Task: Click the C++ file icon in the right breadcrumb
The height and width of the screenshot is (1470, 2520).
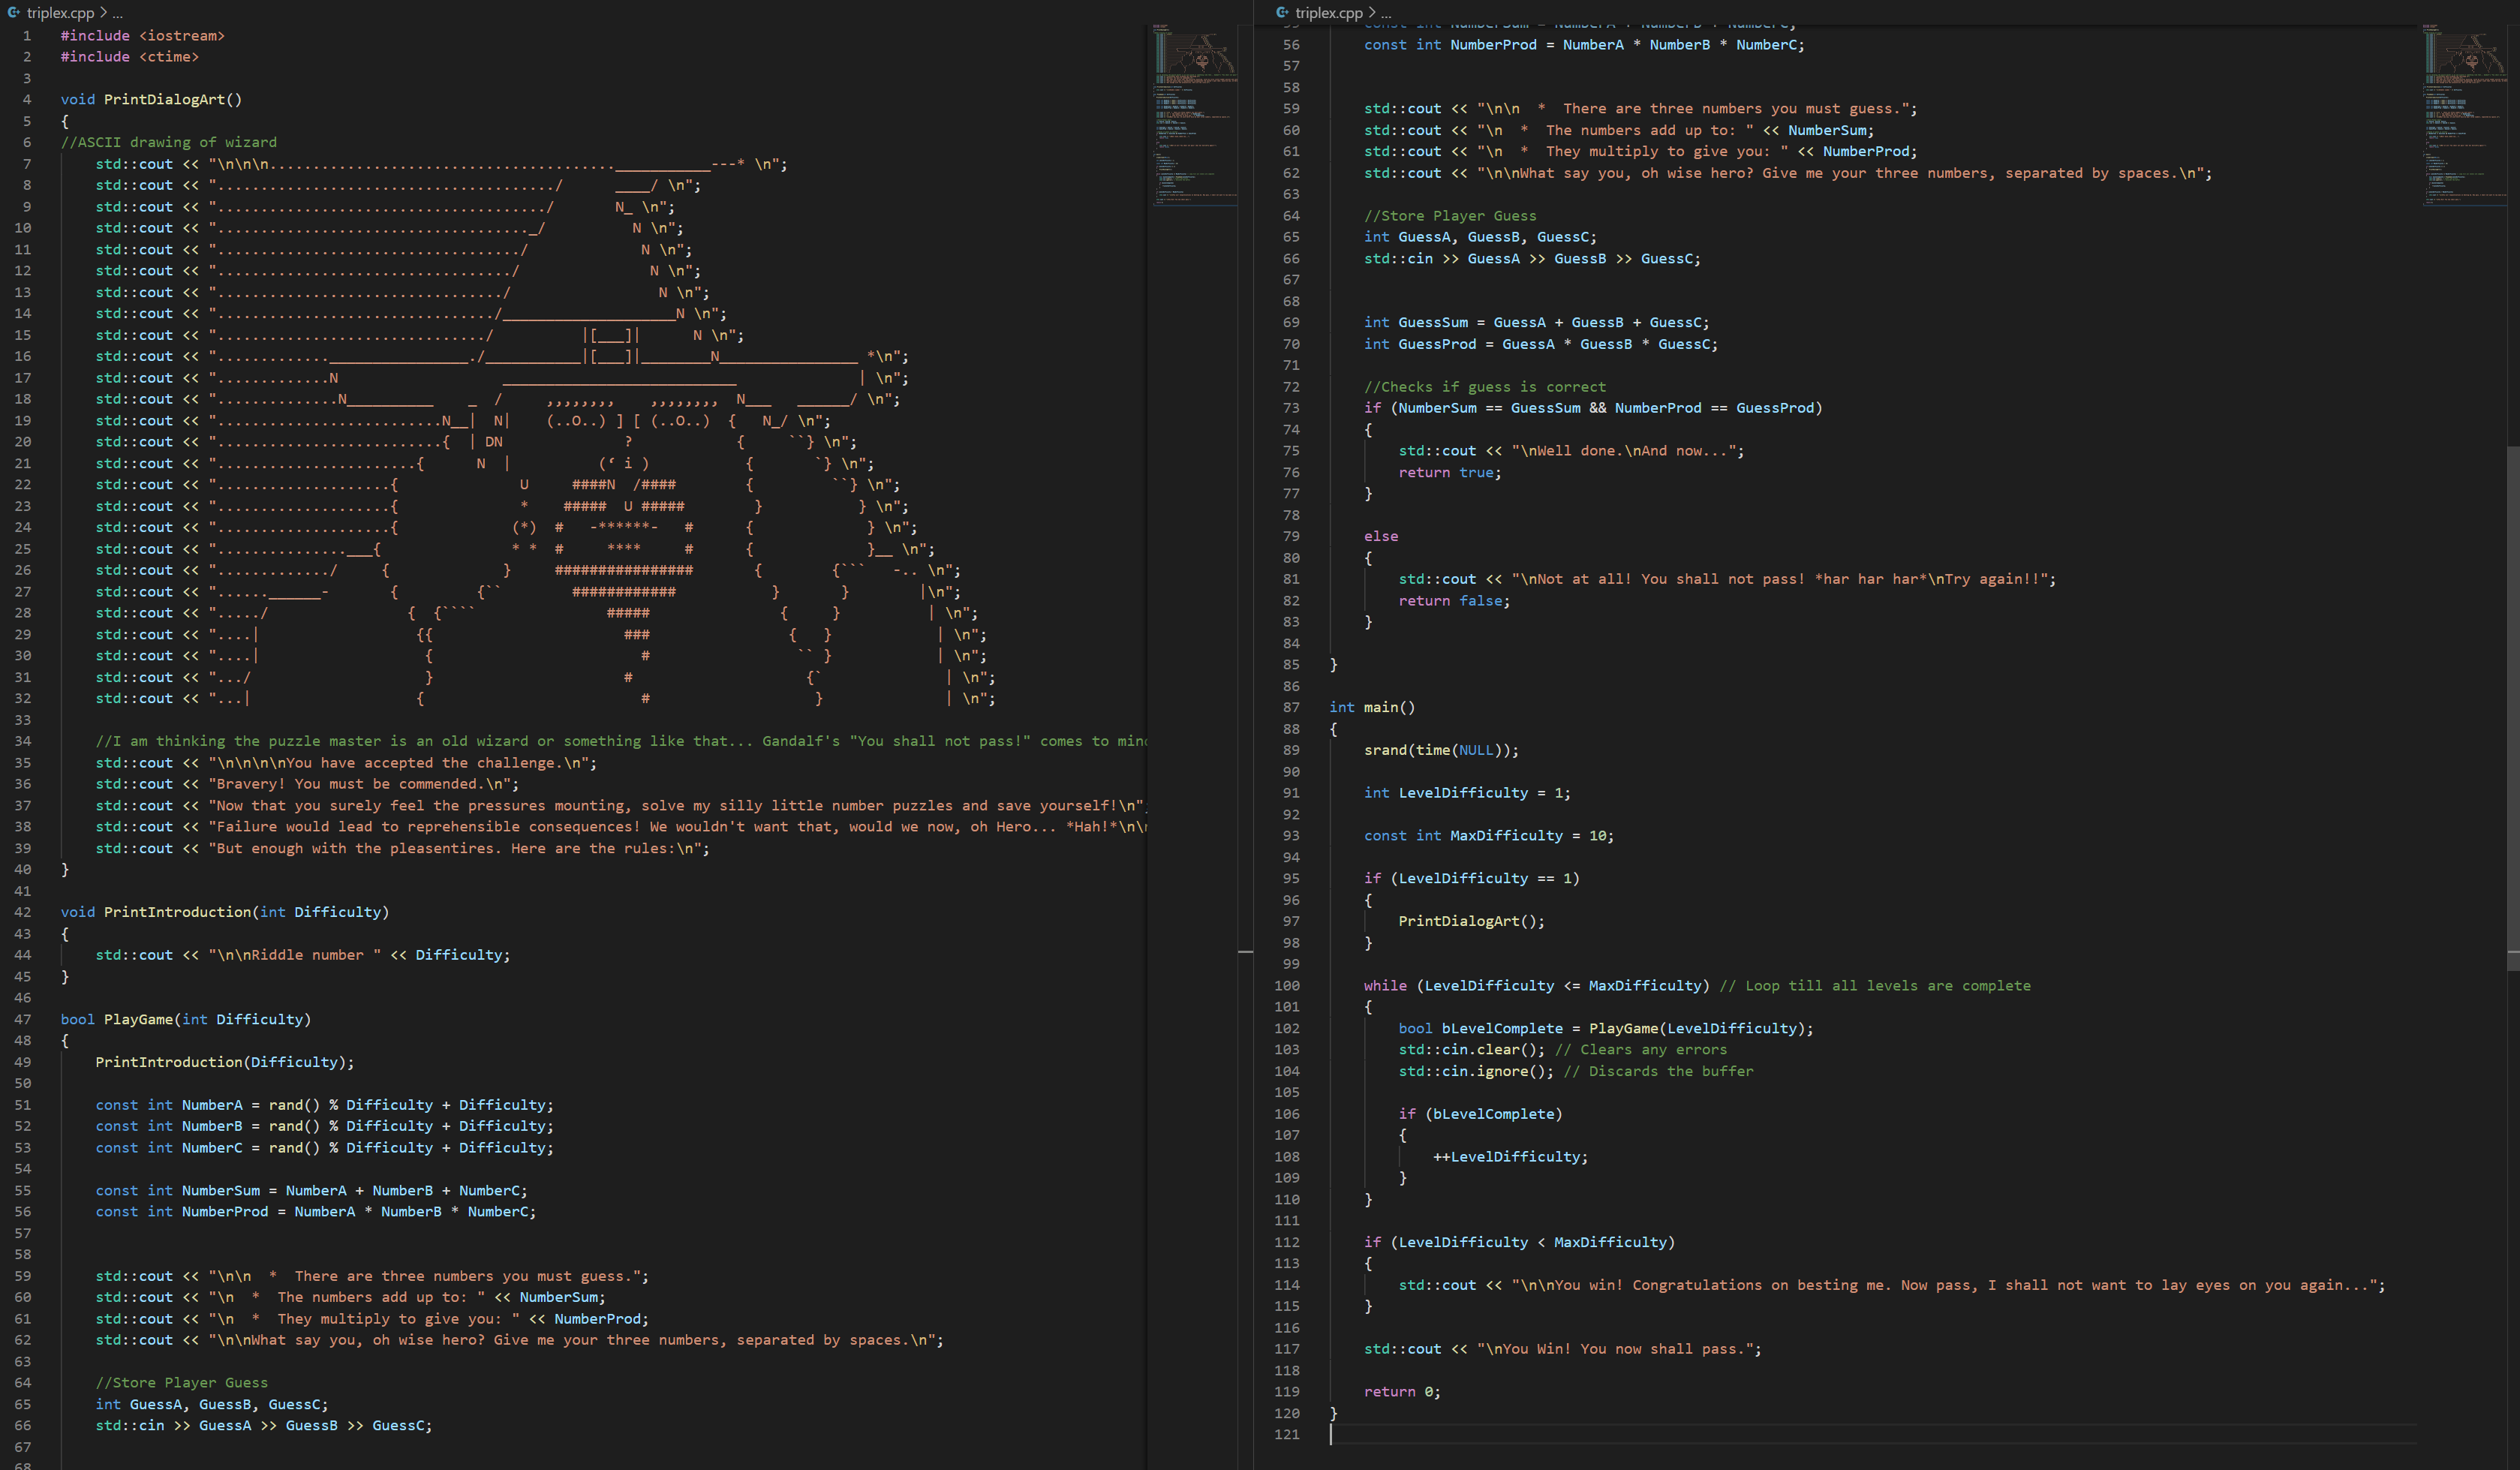Action: tap(1283, 13)
